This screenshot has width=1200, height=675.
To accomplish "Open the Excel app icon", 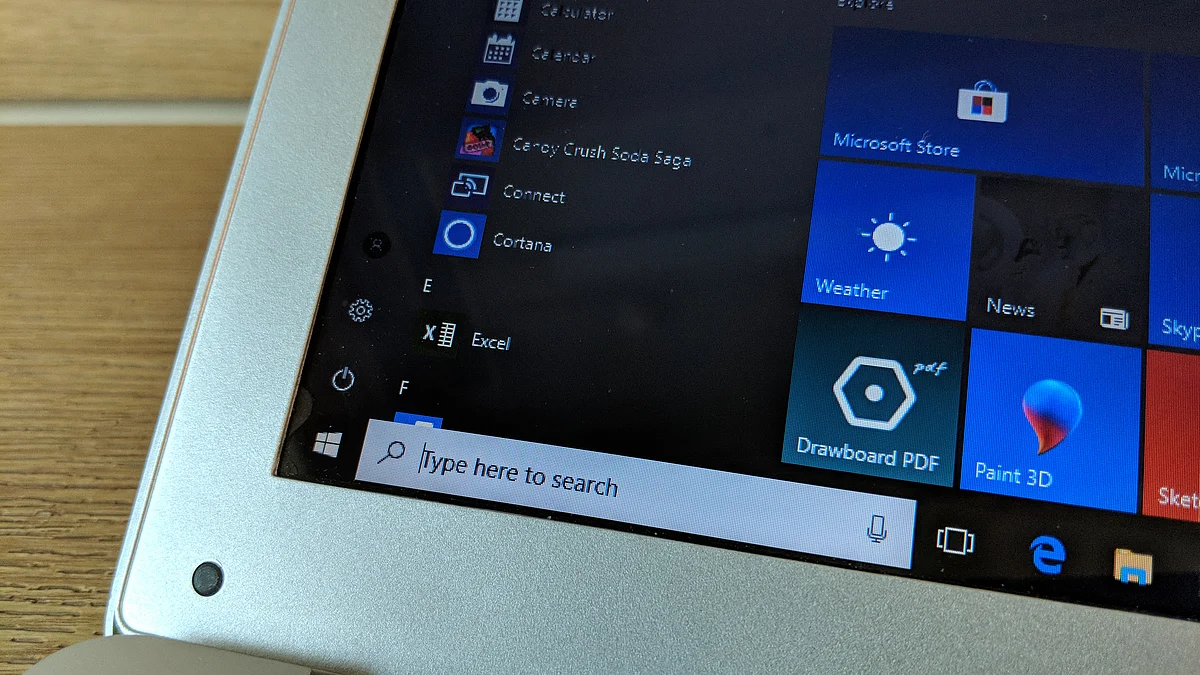I will 439,334.
